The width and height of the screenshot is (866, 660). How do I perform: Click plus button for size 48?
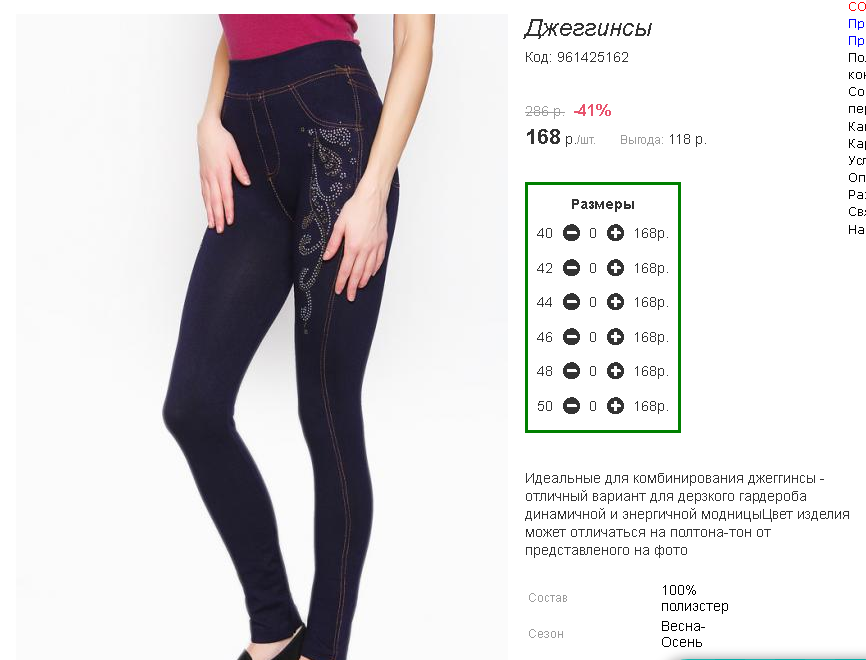pyautogui.click(x=615, y=371)
